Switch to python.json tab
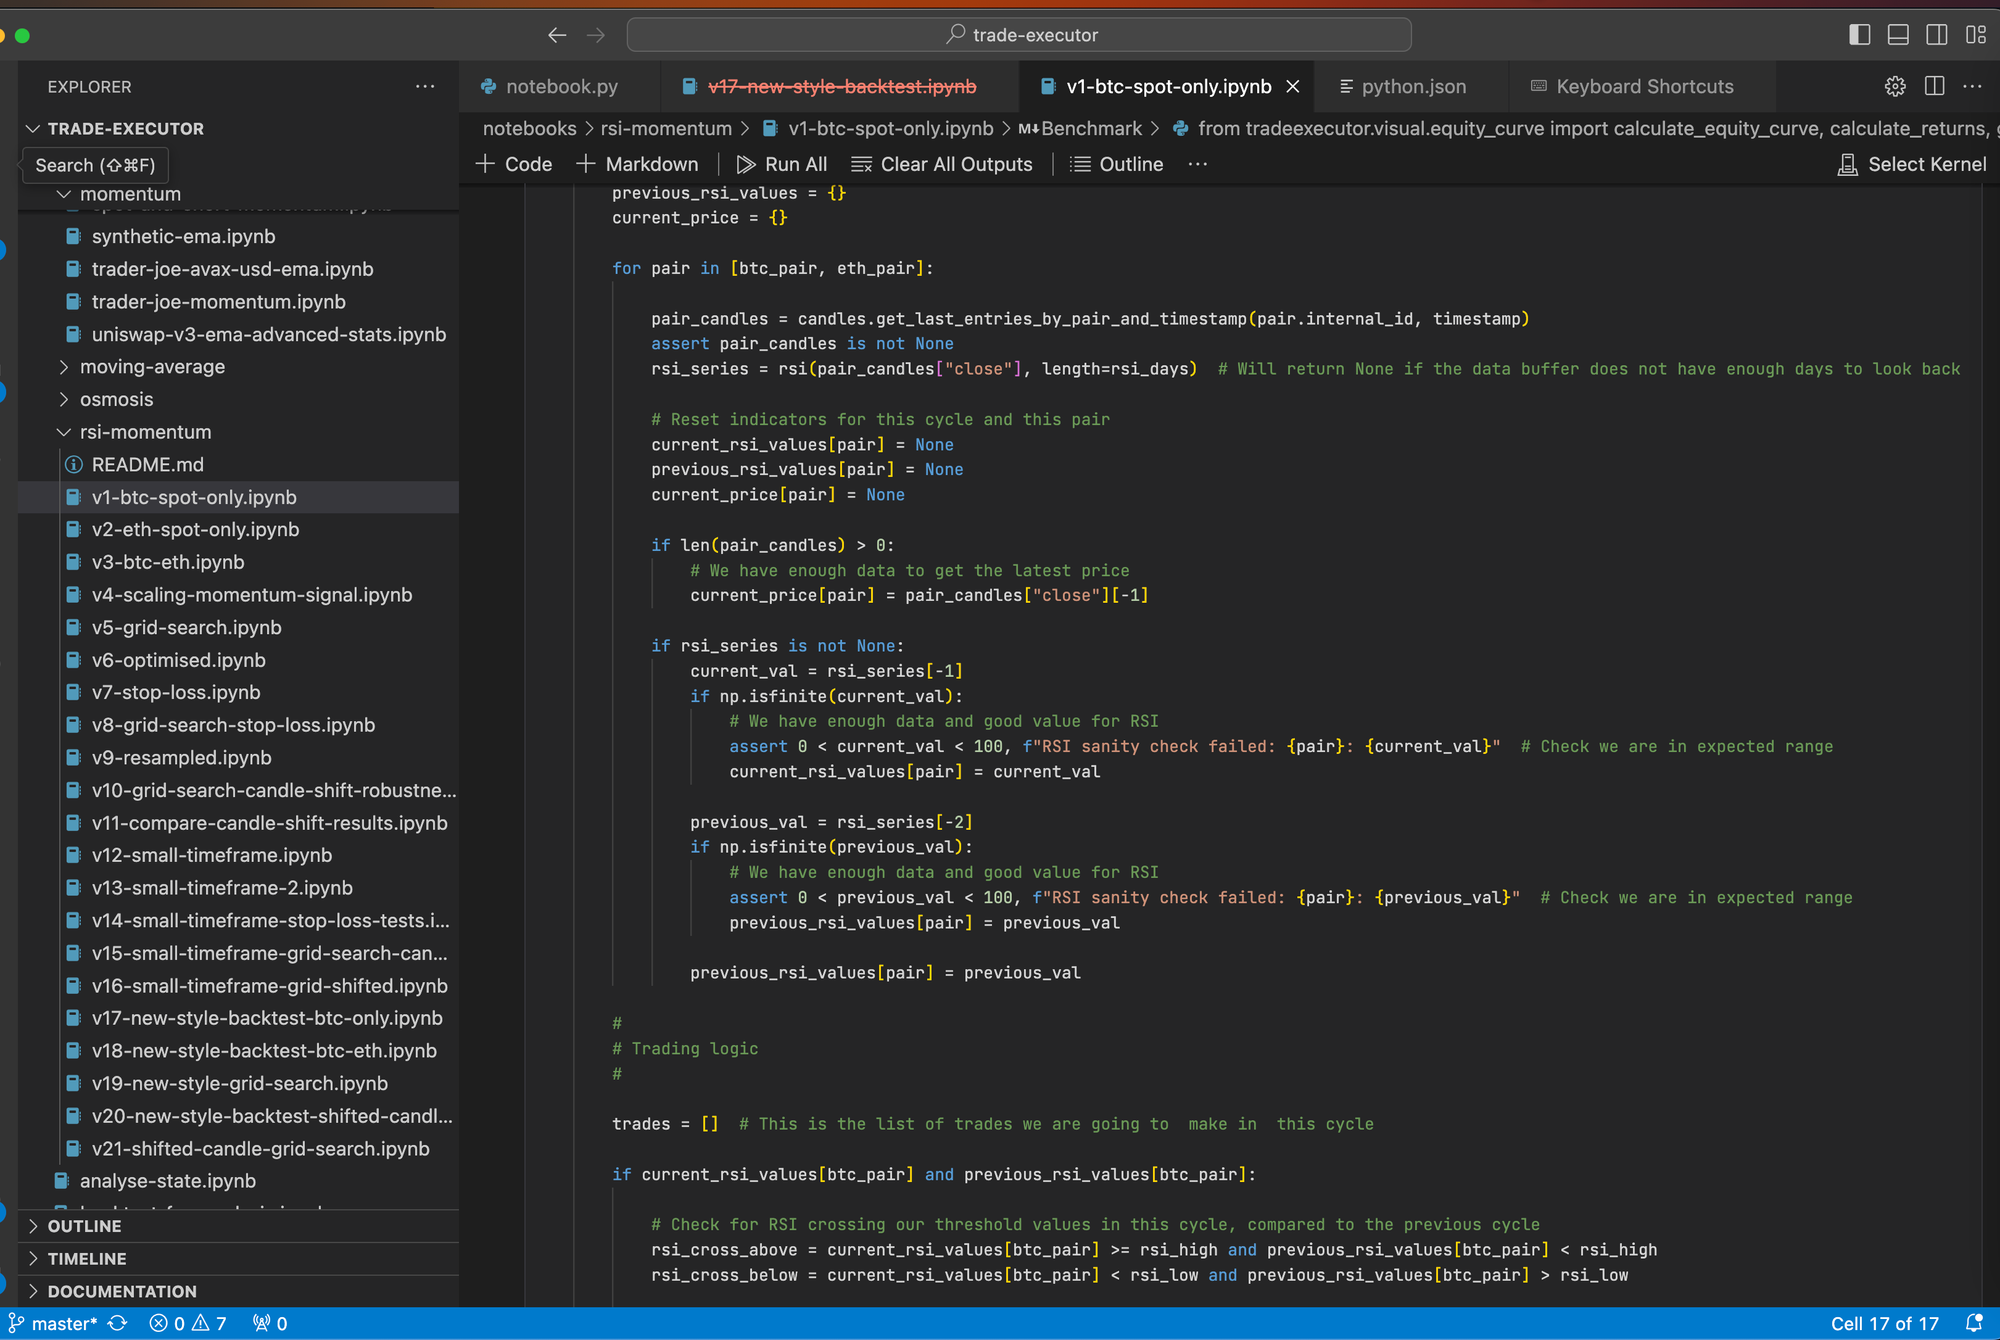The height and width of the screenshot is (1340, 2000). pyautogui.click(x=1413, y=87)
